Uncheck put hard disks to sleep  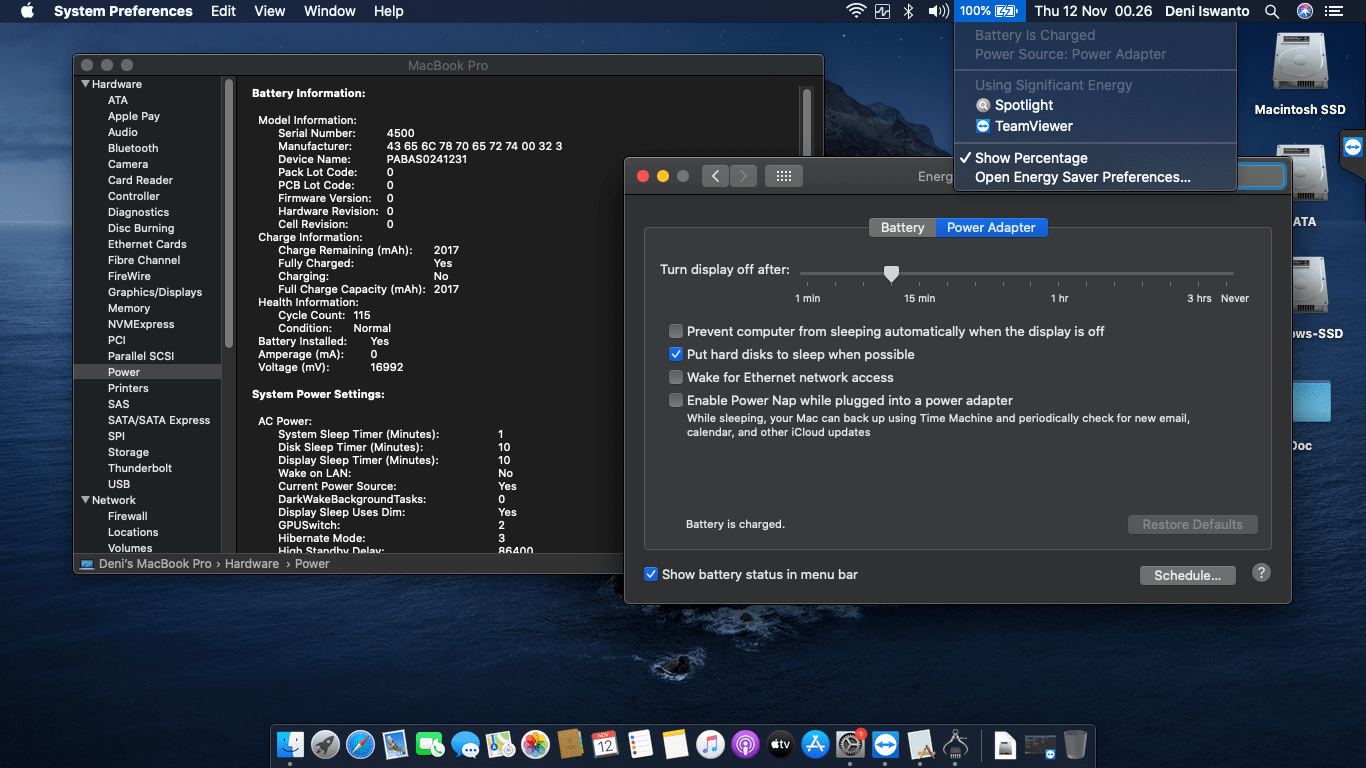pos(677,354)
